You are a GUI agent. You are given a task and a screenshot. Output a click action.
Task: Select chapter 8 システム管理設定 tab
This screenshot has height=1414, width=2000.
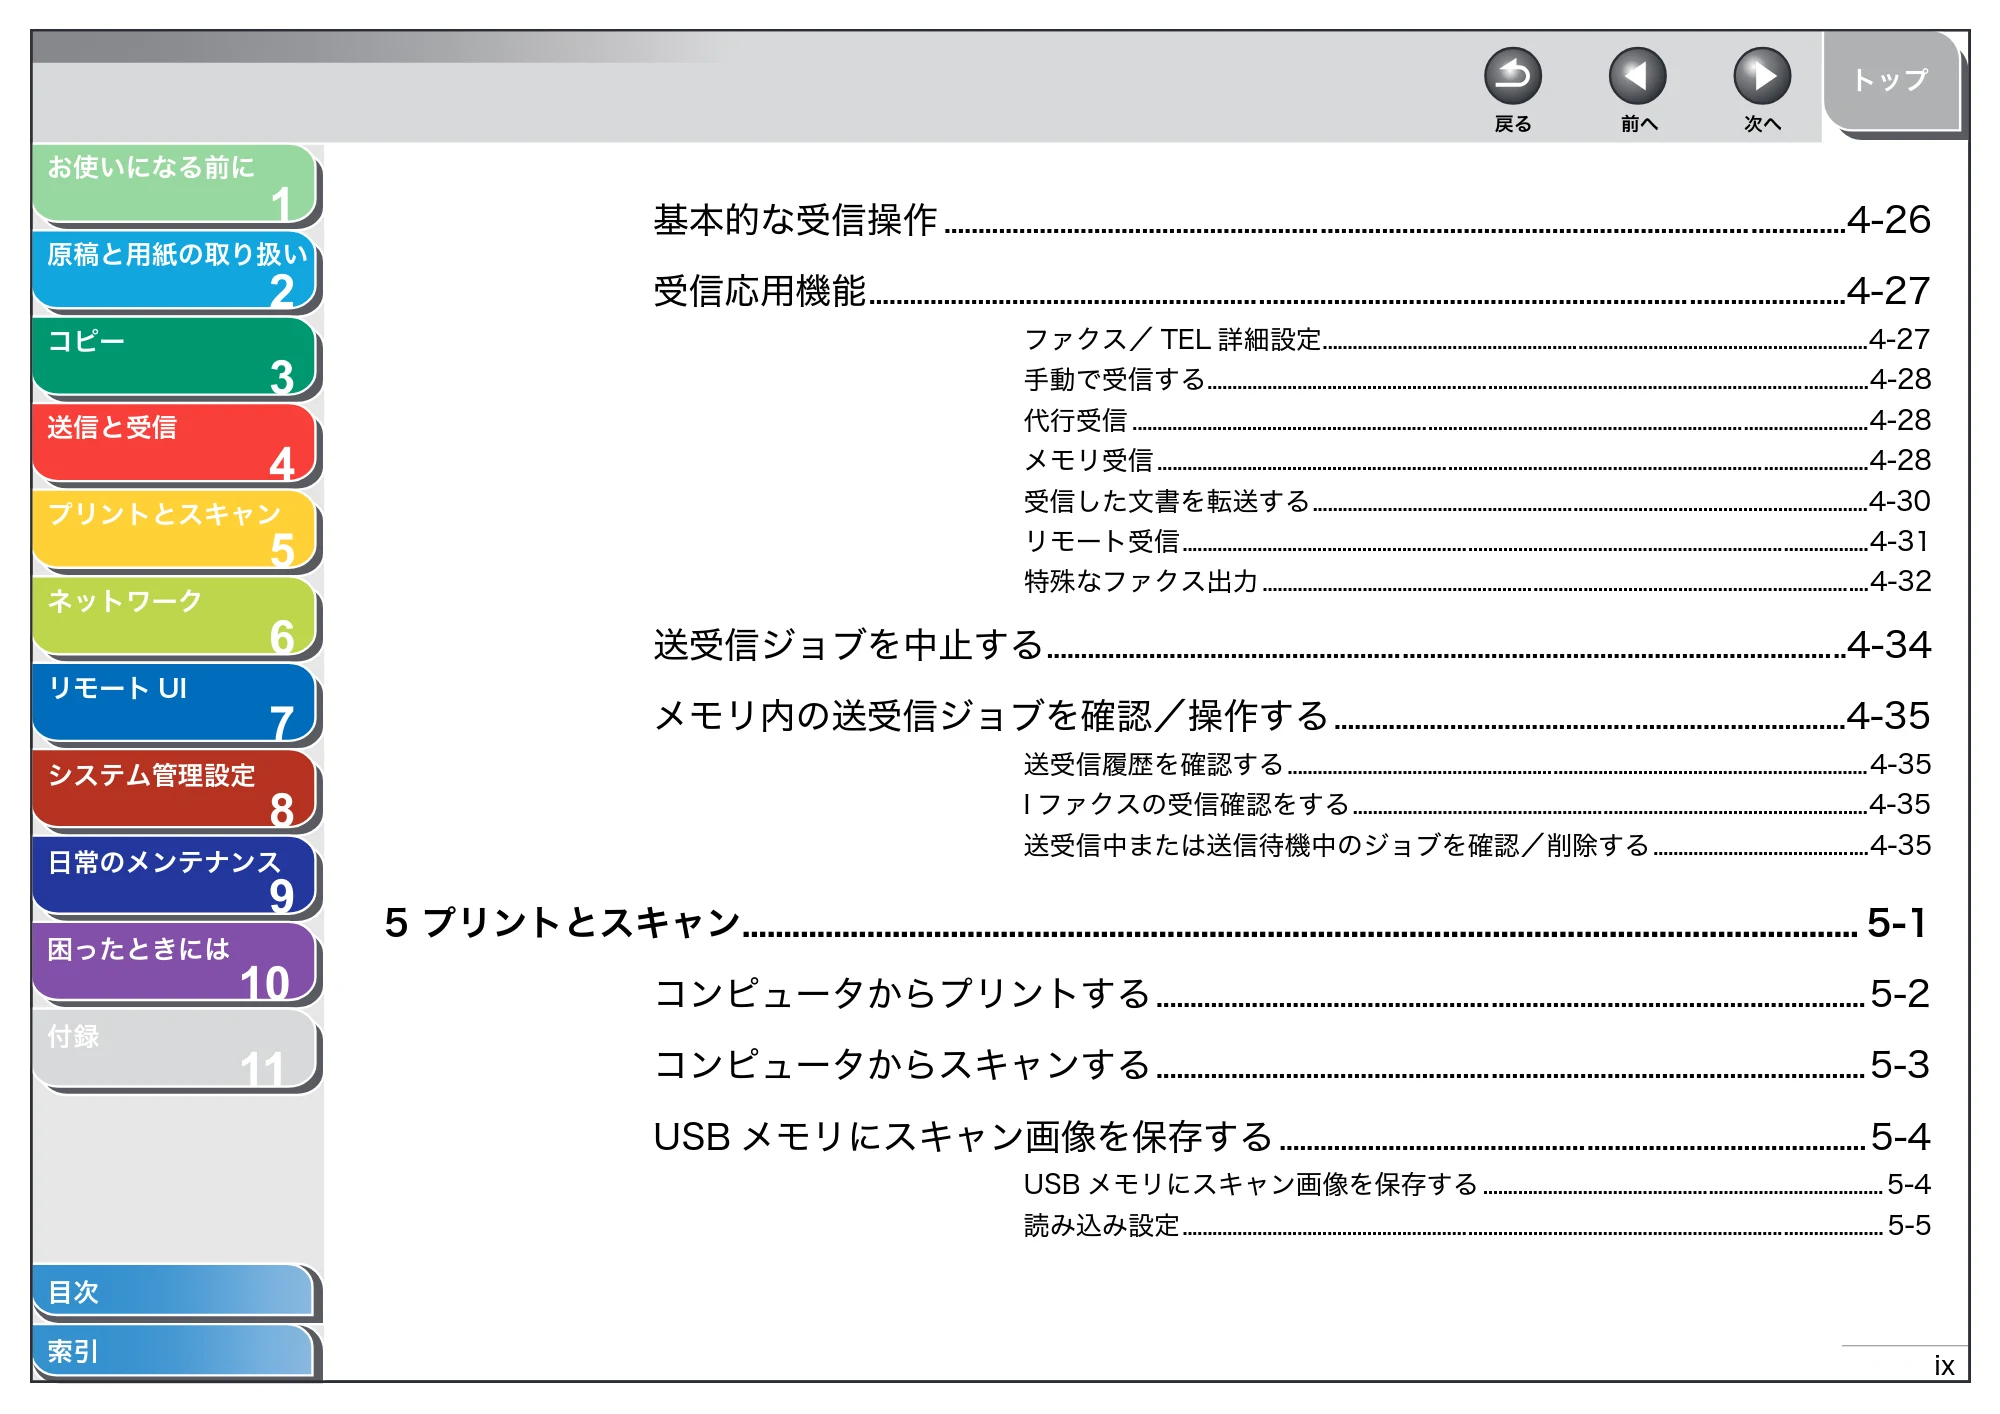click(x=175, y=790)
